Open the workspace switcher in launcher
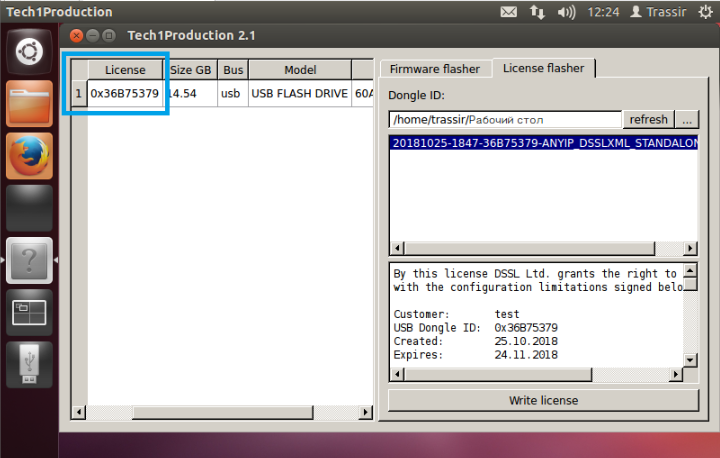This screenshot has height=458, width=720. click(x=29, y=312)
